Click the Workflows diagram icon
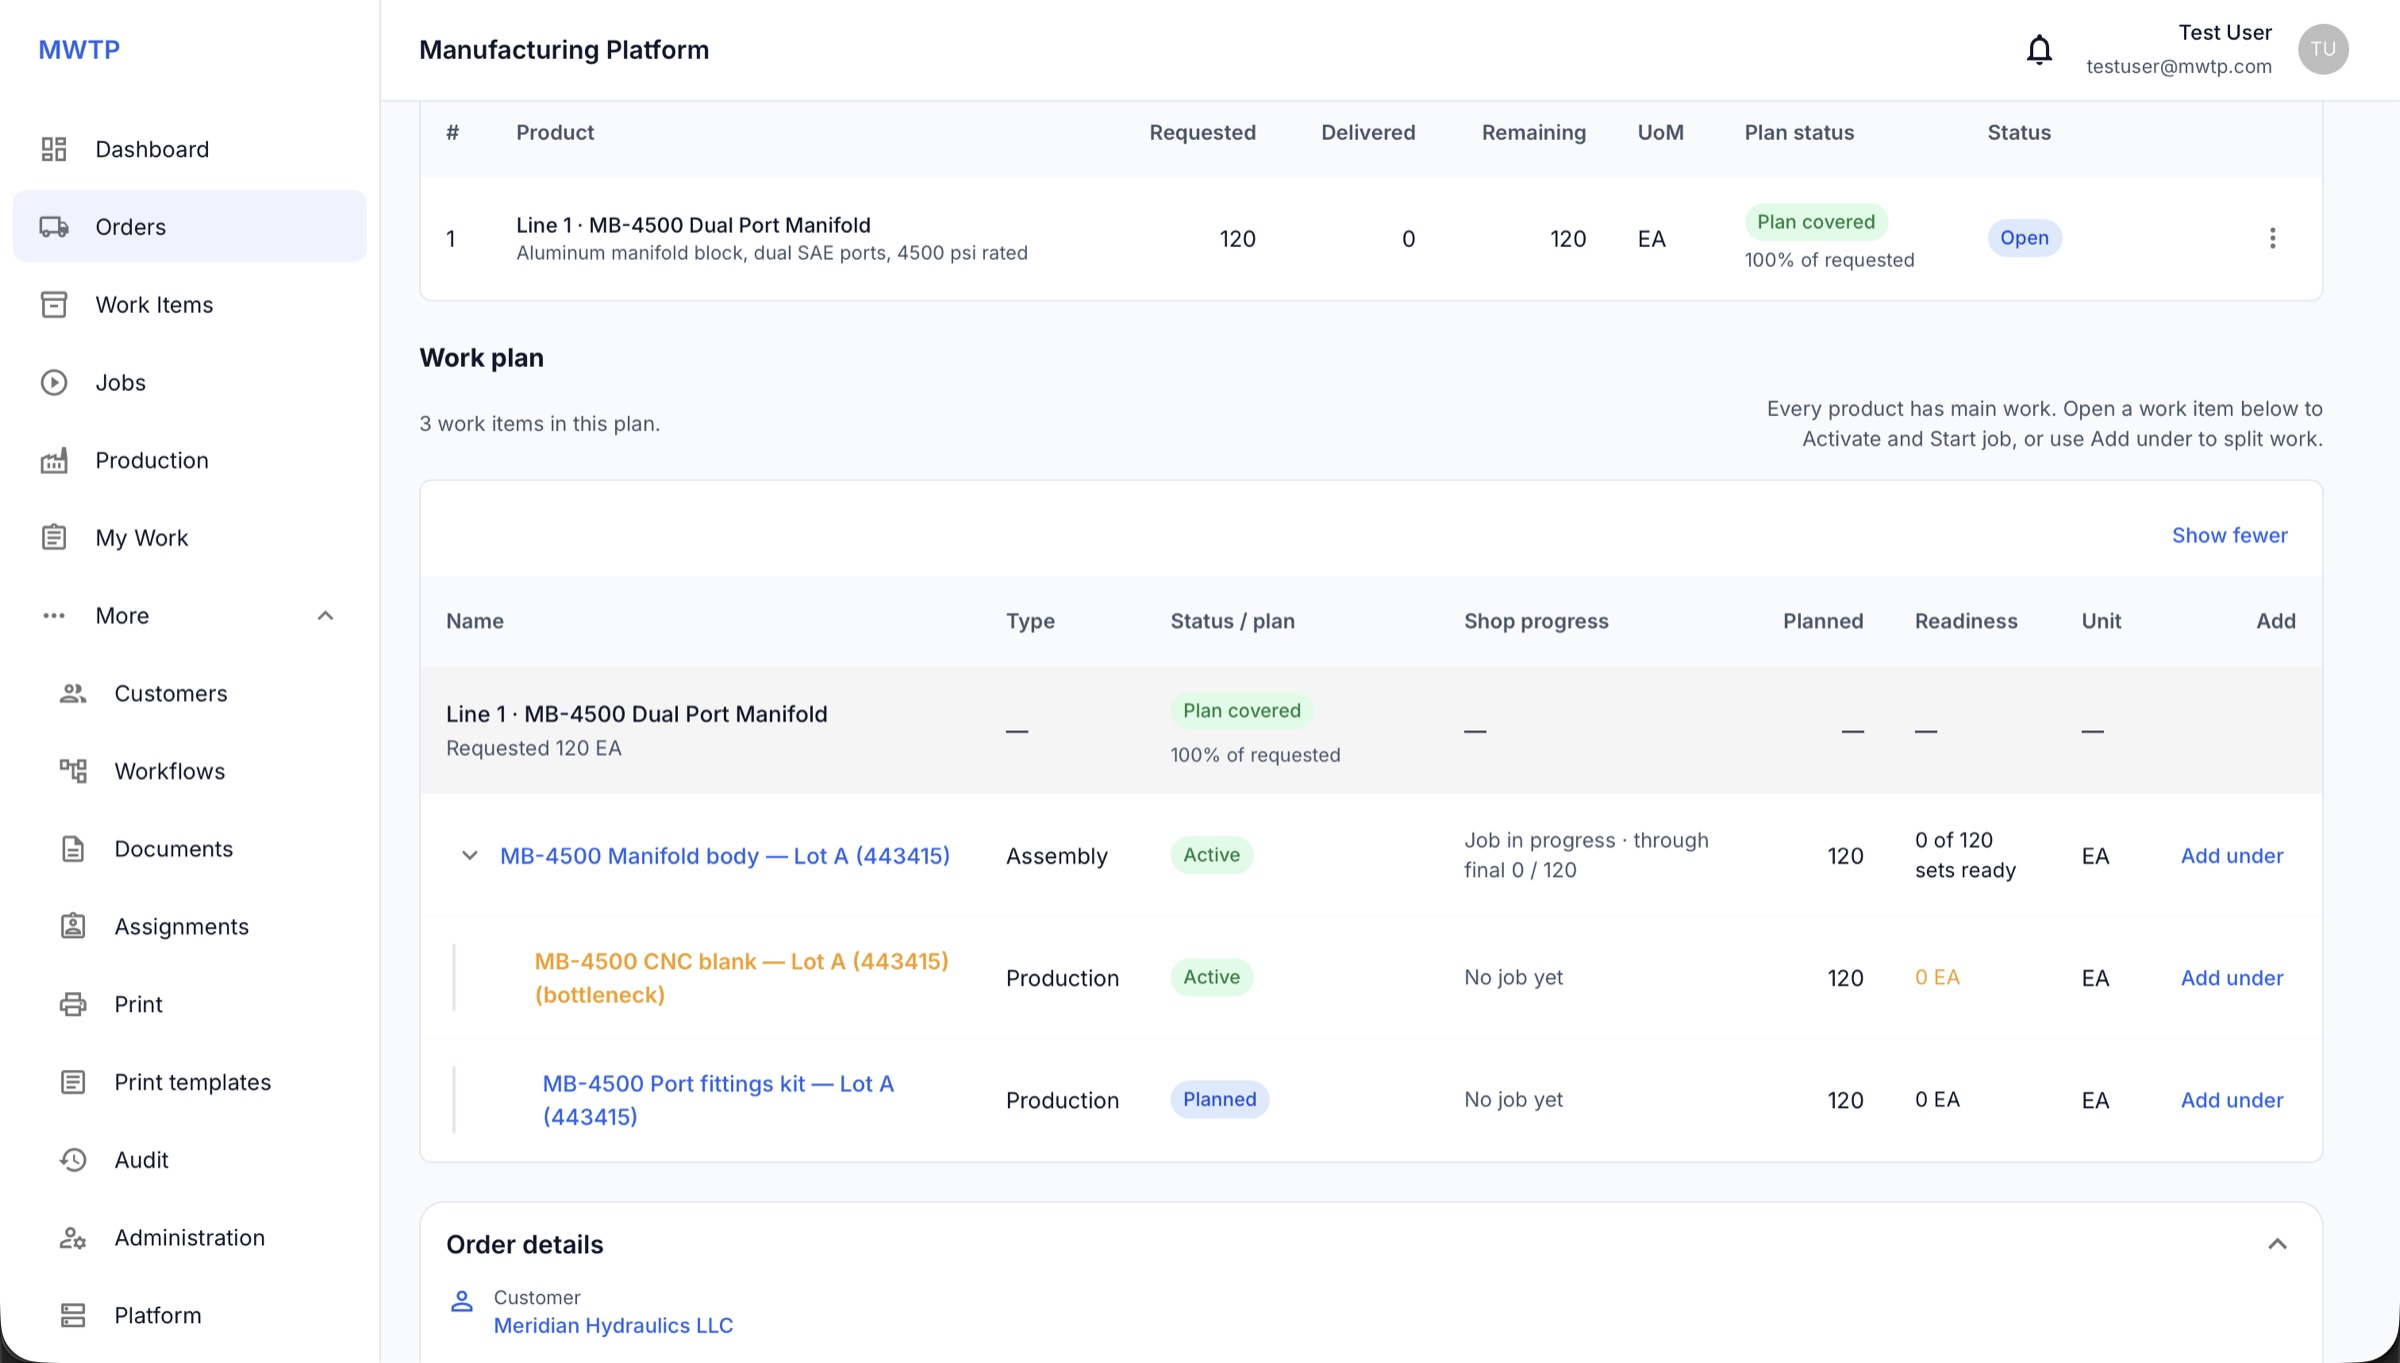The width and height of the screenshot is (2400, 1363). click(x=73, y=771)
